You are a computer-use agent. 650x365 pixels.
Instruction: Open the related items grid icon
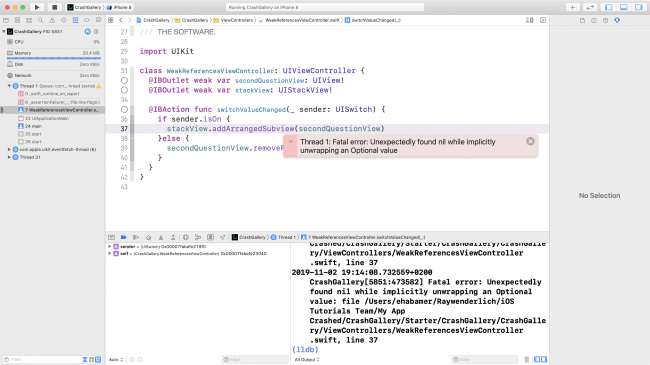click(x=111, y=20)
